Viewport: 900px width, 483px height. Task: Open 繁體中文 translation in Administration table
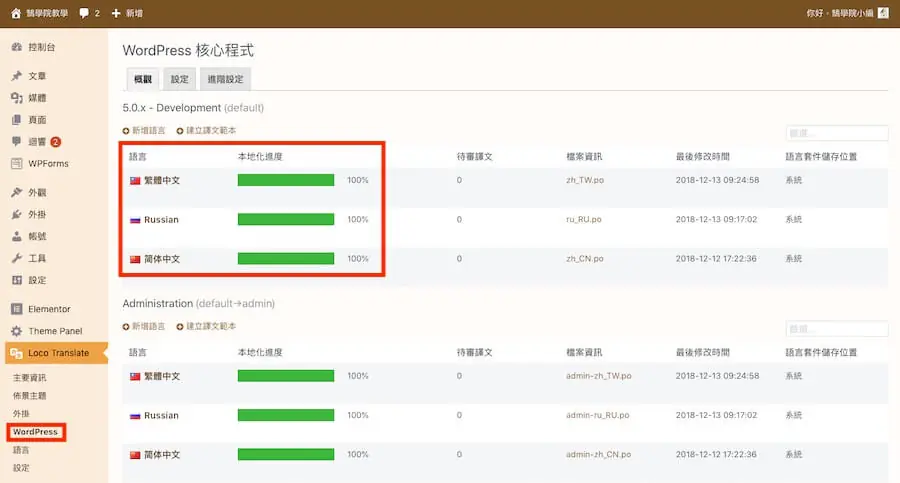coord(162,376)
